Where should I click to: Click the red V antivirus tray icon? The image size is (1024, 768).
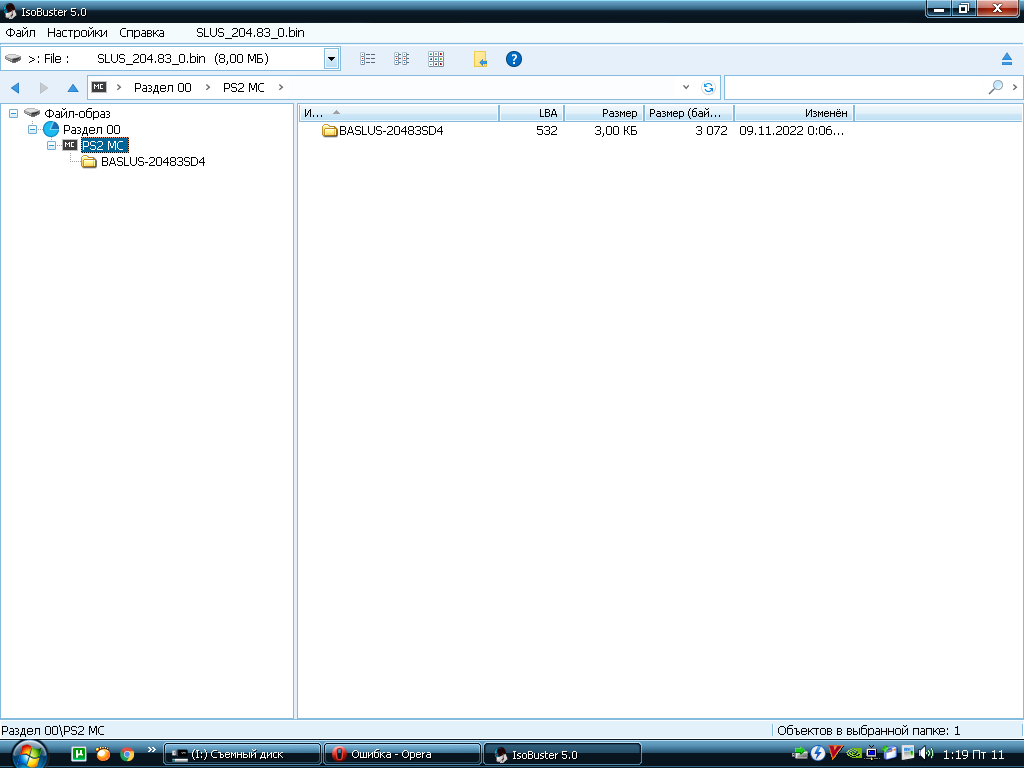[x=835, y=753]
